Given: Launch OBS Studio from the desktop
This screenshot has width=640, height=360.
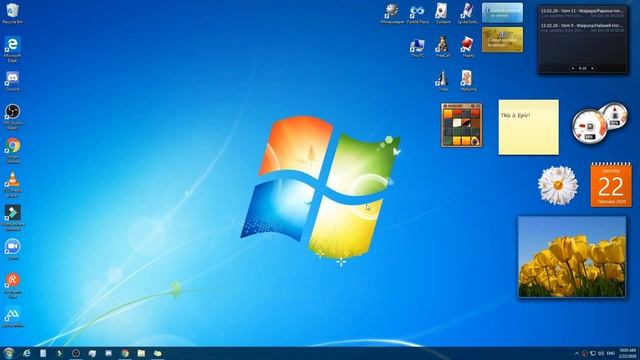Looking at the screenshot, I should [x=12, y=117].
